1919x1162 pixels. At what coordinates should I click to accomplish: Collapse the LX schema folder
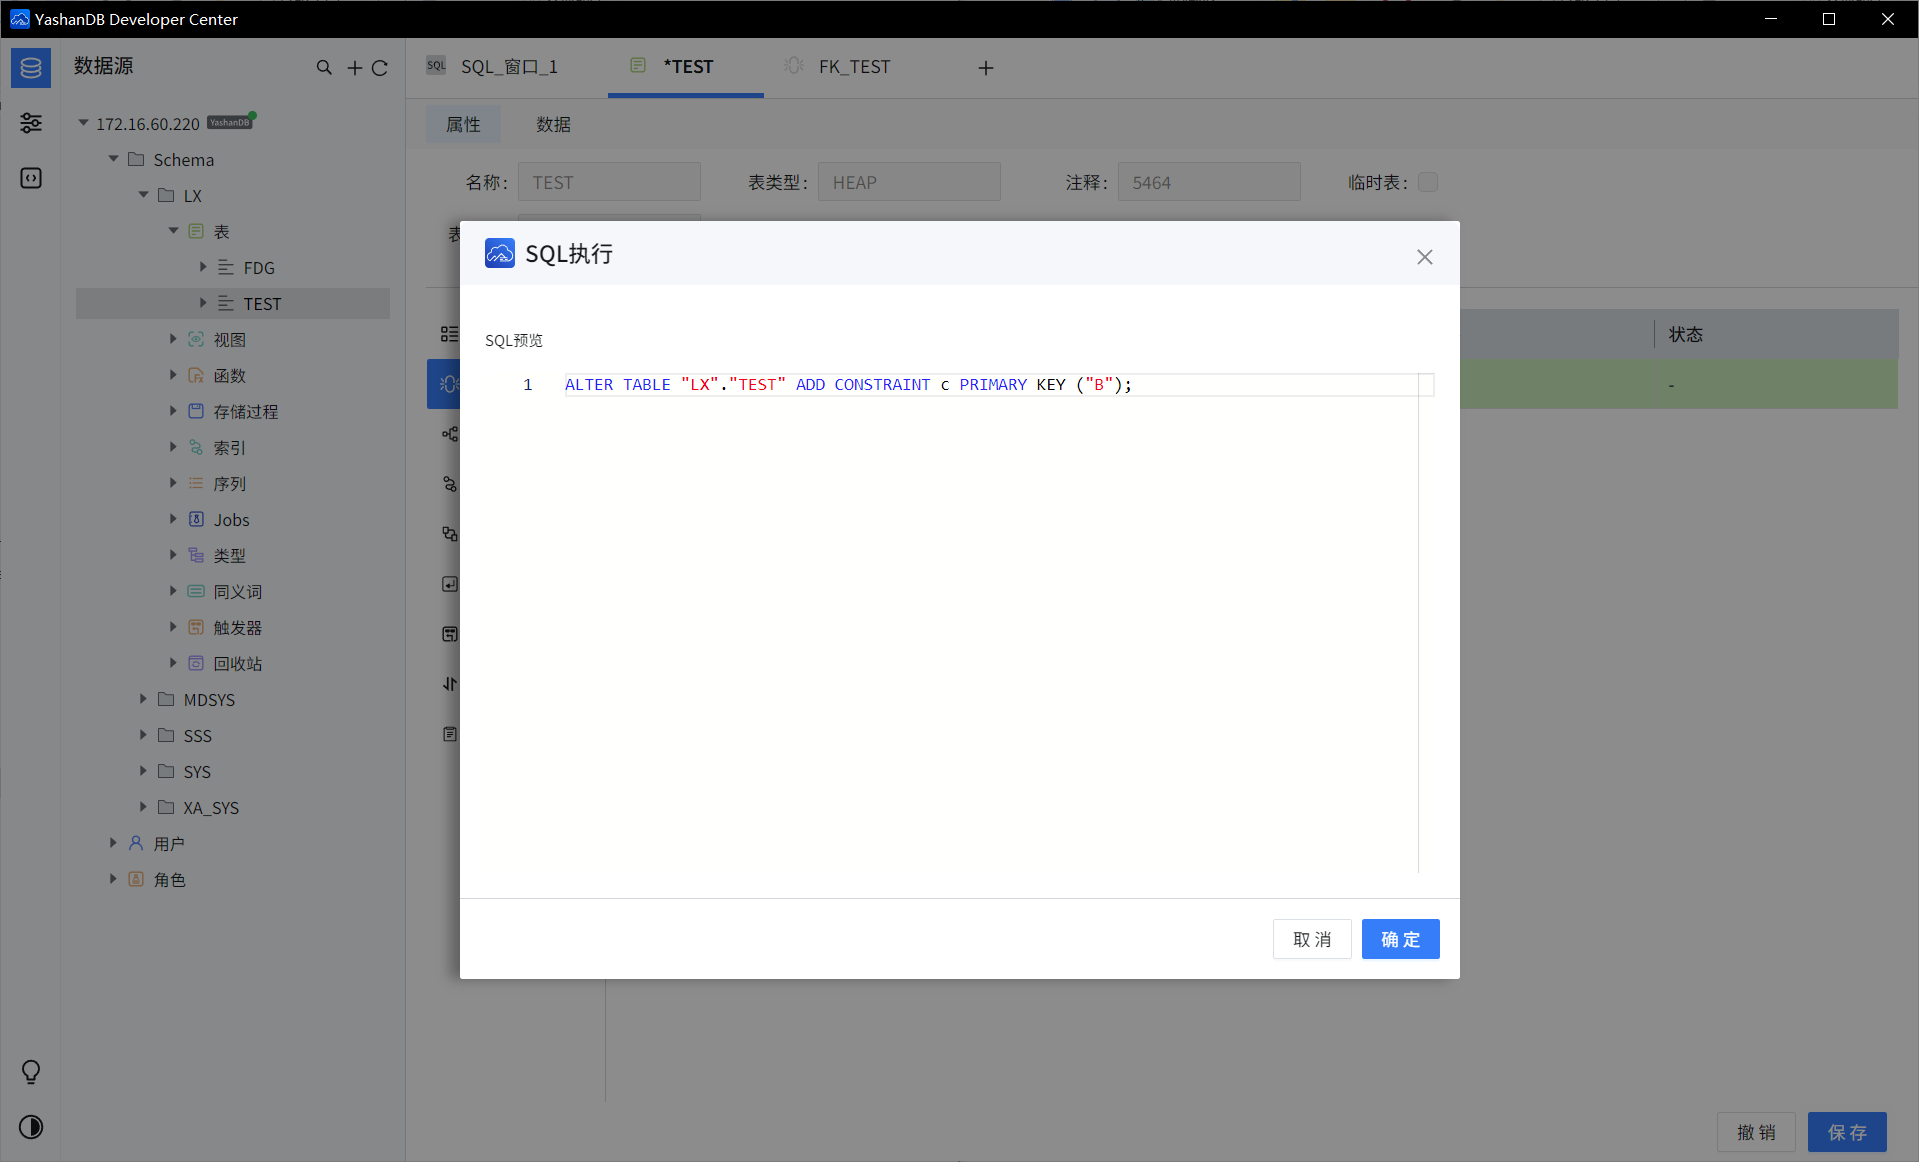coord(143,195)
